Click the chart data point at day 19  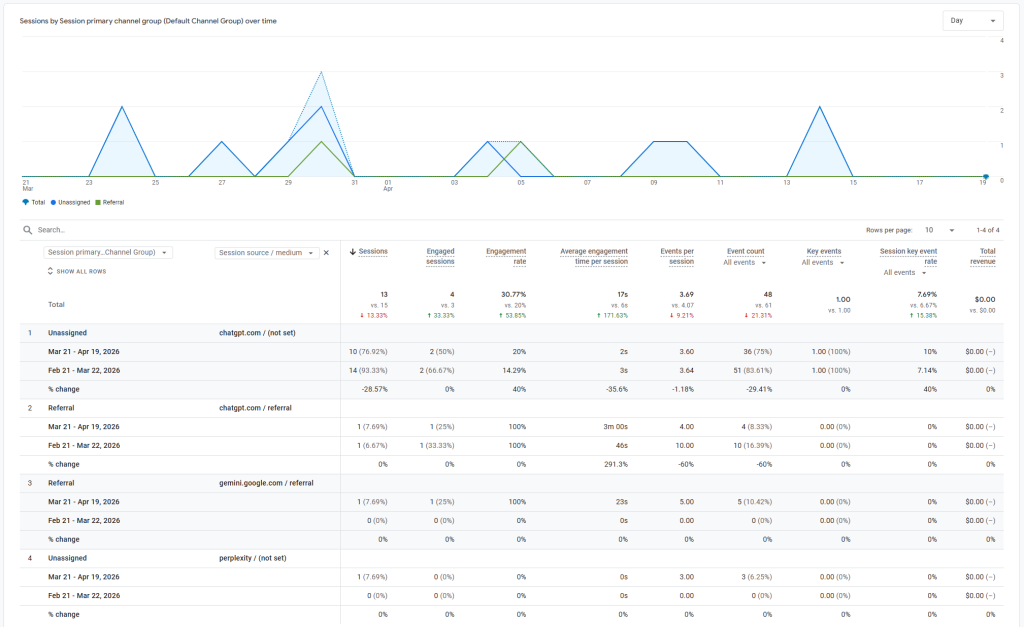click(x=985, y=176)
